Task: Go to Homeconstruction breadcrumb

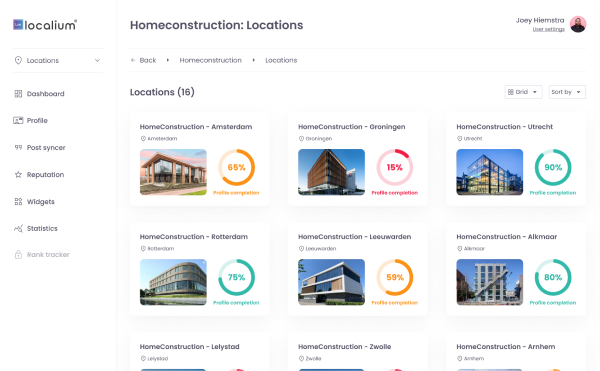Action: [x=210, y=60]
